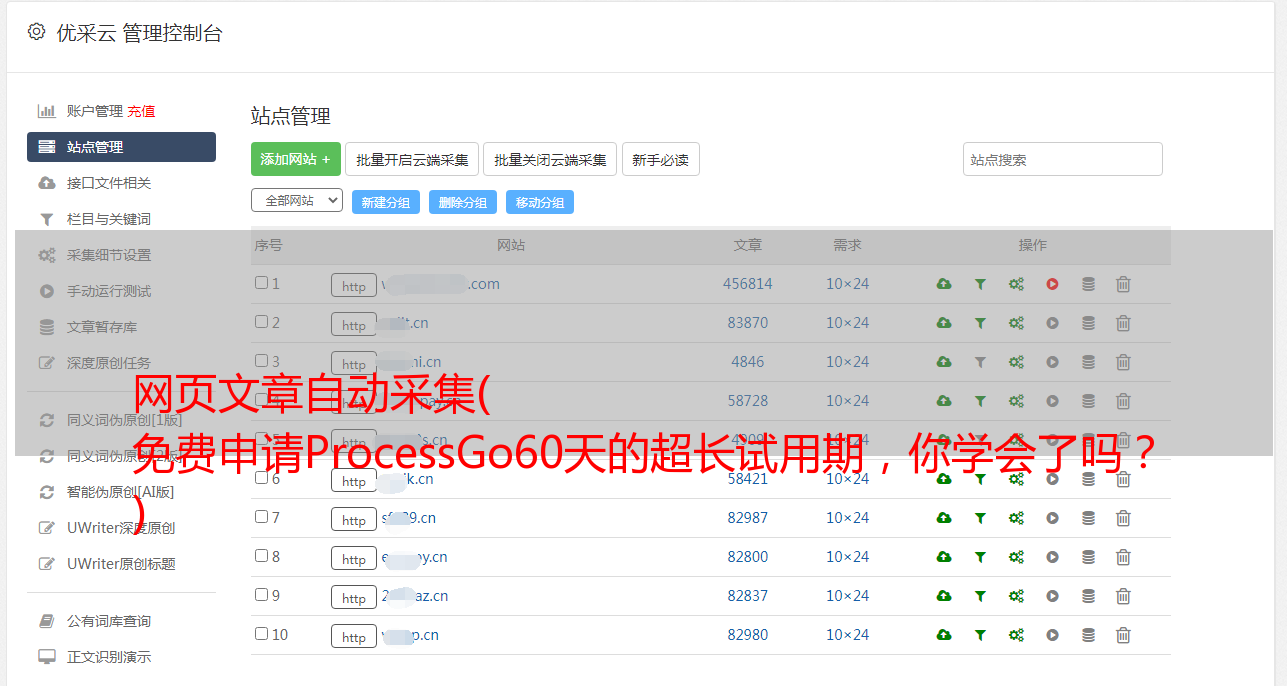Open gears settings icon in row 10

tap(1016, 635)
